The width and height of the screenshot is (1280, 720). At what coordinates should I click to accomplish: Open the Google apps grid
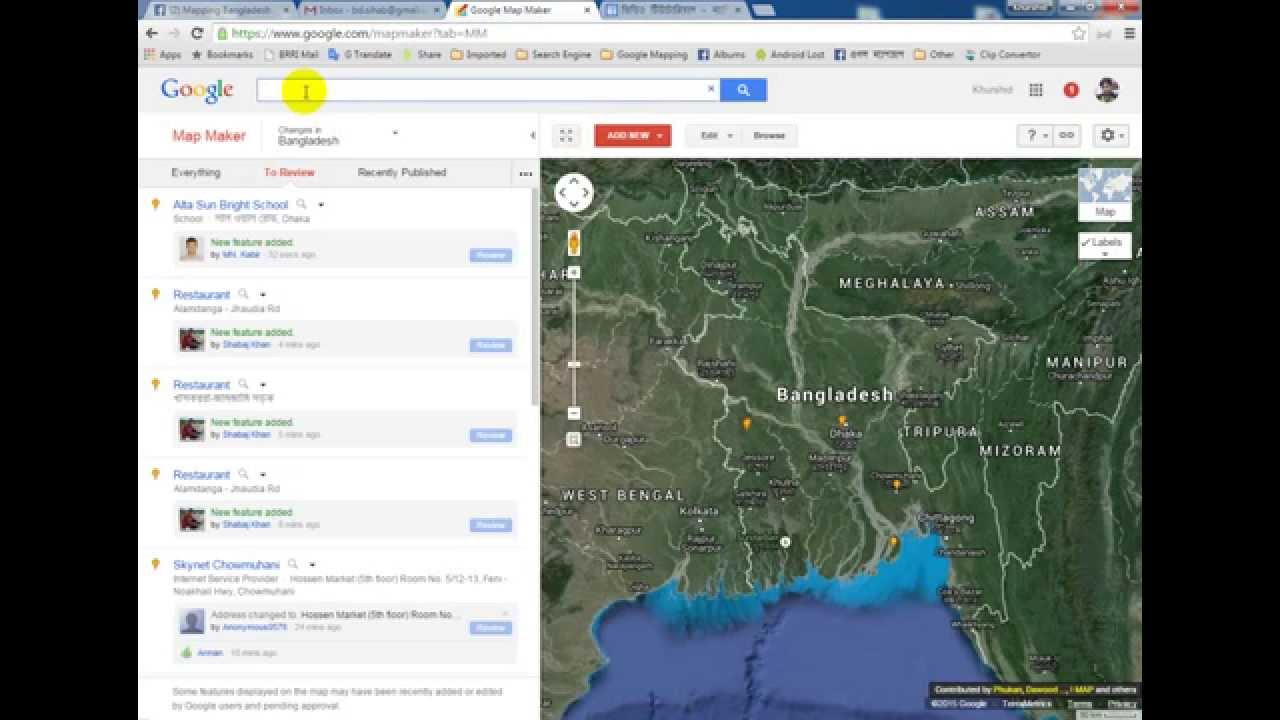1036,90
